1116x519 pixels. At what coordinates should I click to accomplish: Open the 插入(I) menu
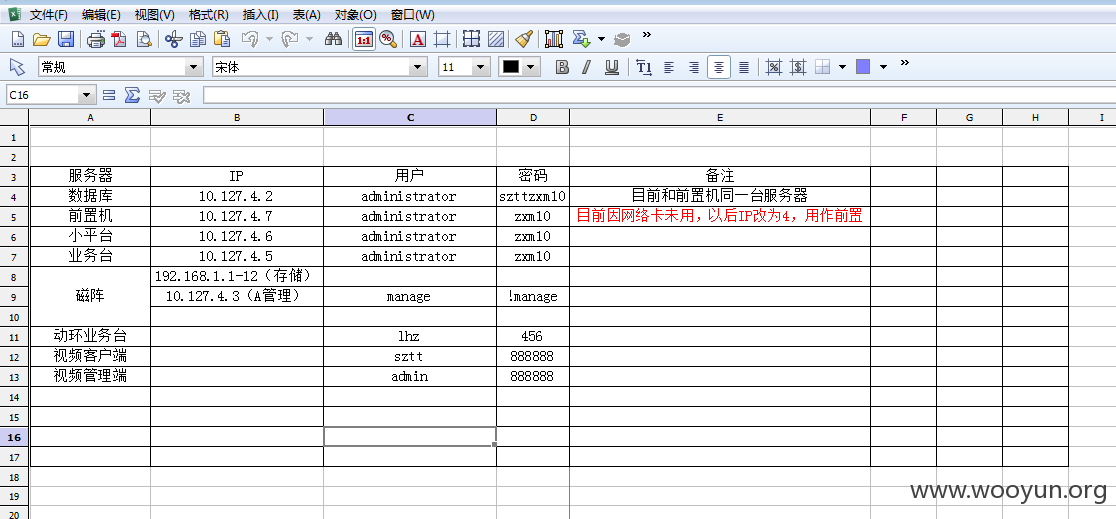(x=260, y=15)
